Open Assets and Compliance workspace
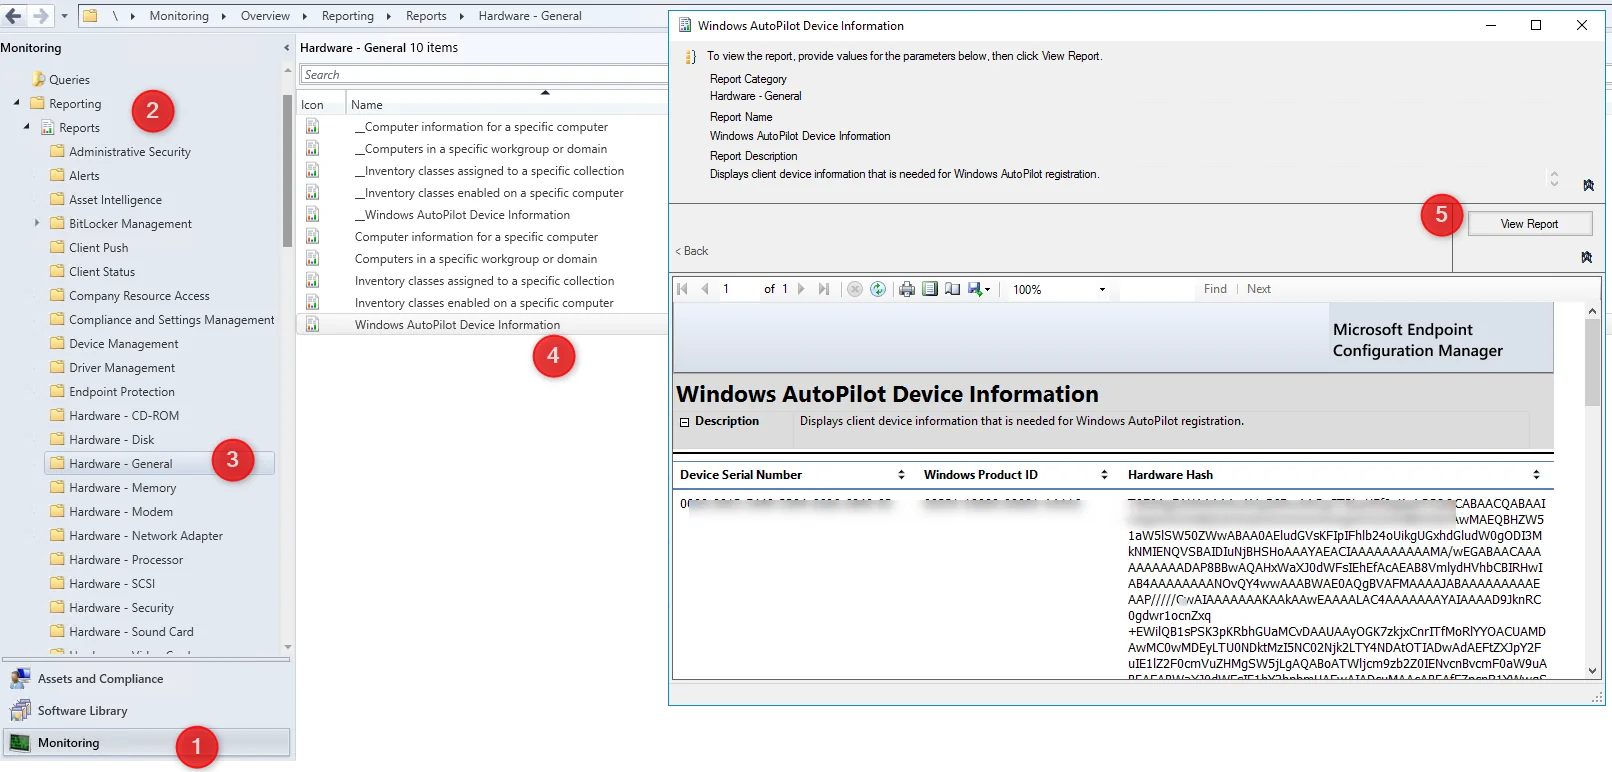The height and width of the screenshot is (772, 1612). [147, 679]
